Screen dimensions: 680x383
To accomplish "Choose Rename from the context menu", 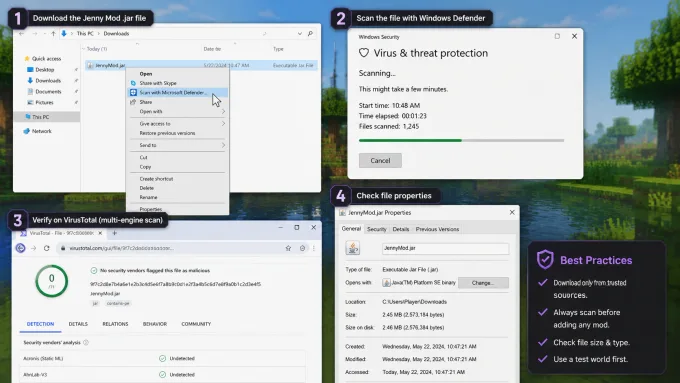I will pos(148,197).
